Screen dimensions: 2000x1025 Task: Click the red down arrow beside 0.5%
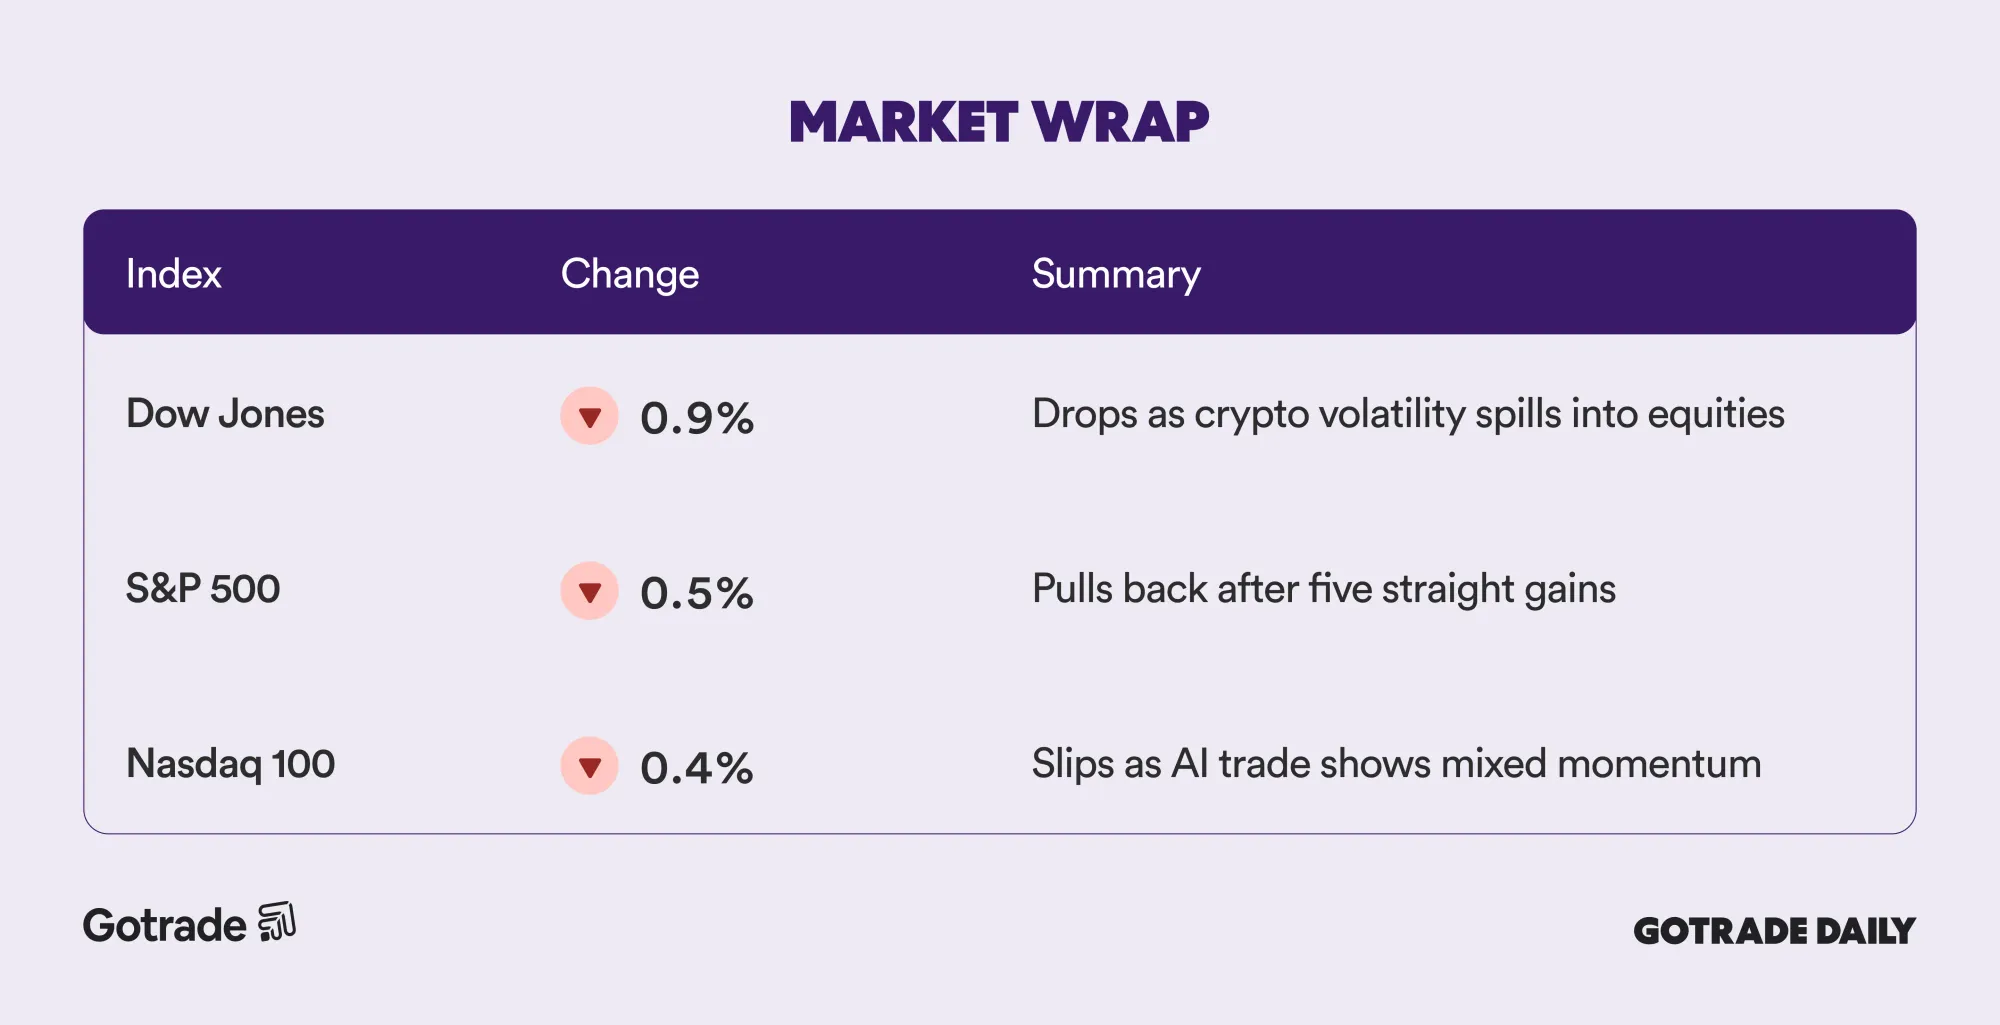[590, 591]
